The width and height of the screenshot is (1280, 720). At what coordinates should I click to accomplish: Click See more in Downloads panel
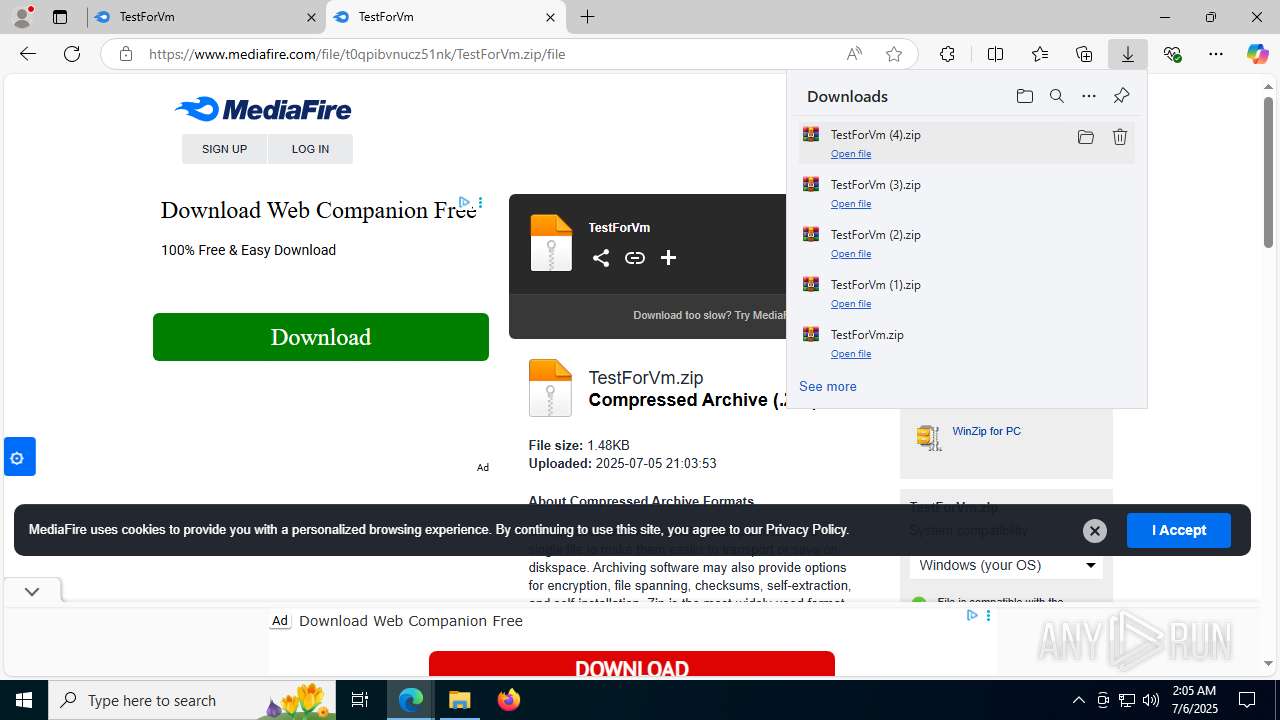828,386
